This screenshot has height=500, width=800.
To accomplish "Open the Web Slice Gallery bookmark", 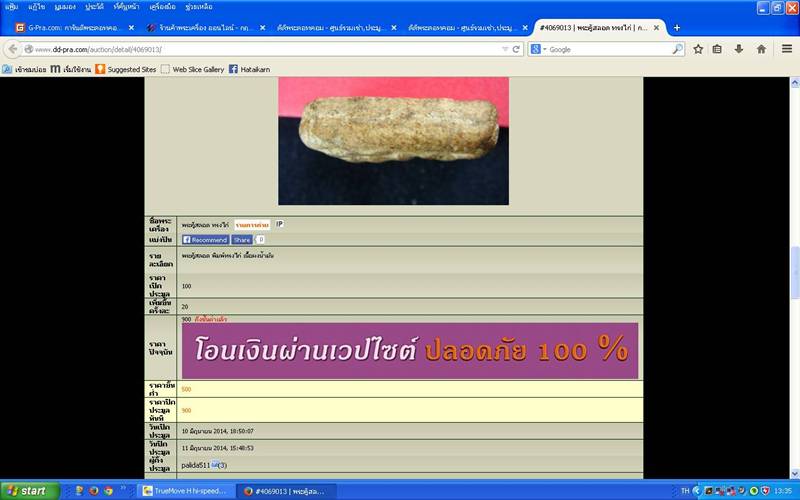I will click(x=192, y=69).
